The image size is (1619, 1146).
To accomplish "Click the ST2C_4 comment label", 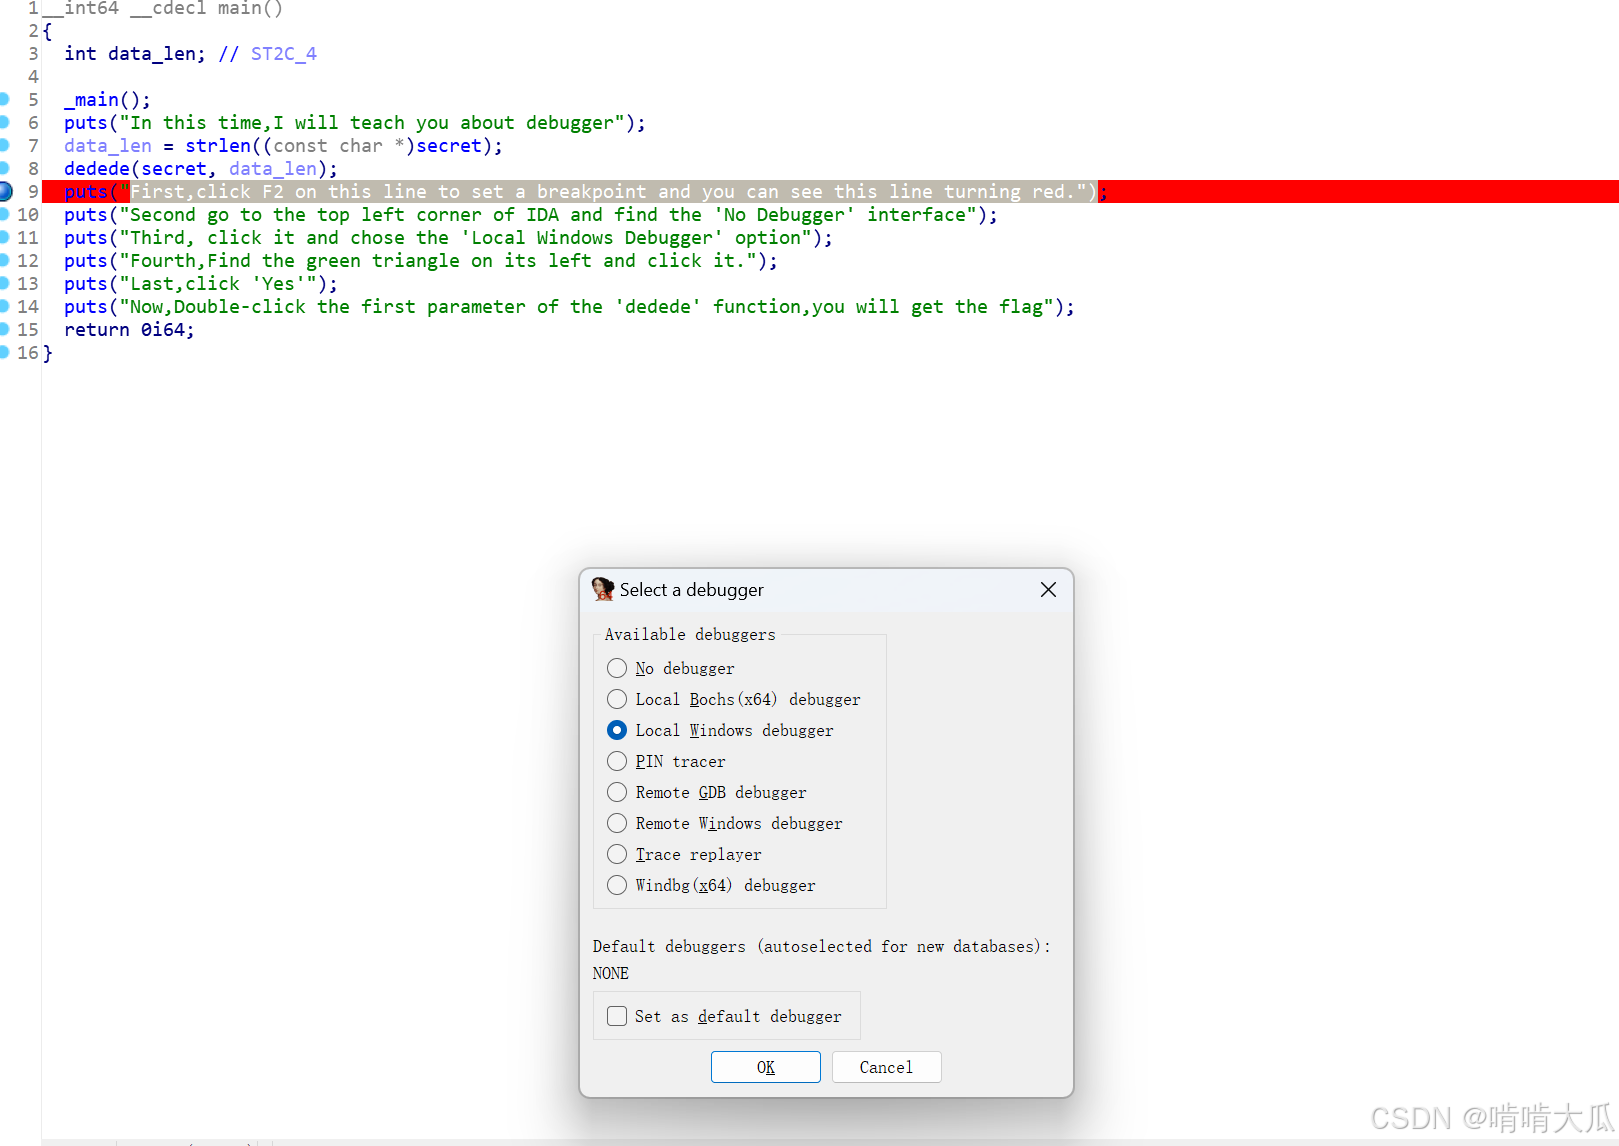I will 284,54.
